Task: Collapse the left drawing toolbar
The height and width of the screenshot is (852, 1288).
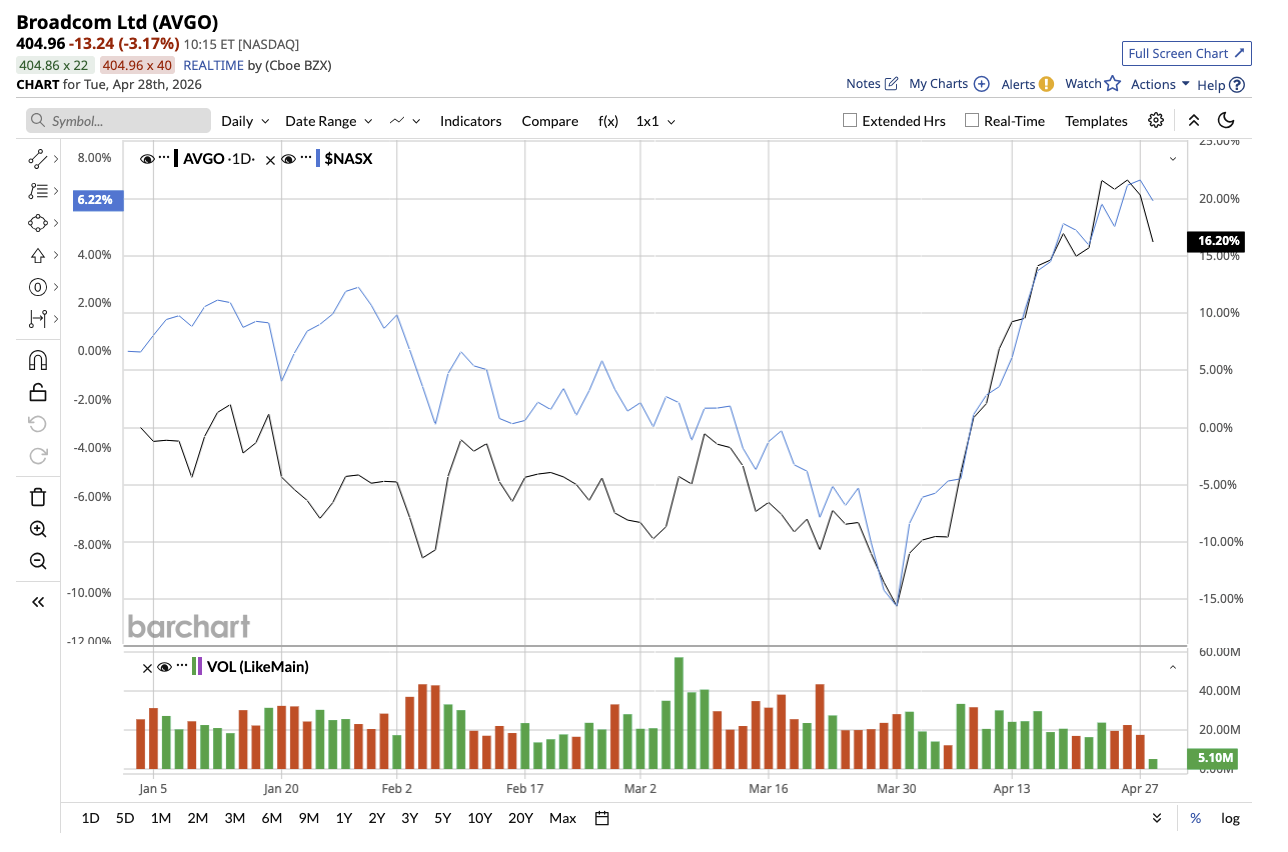Action: coord(38,602)
